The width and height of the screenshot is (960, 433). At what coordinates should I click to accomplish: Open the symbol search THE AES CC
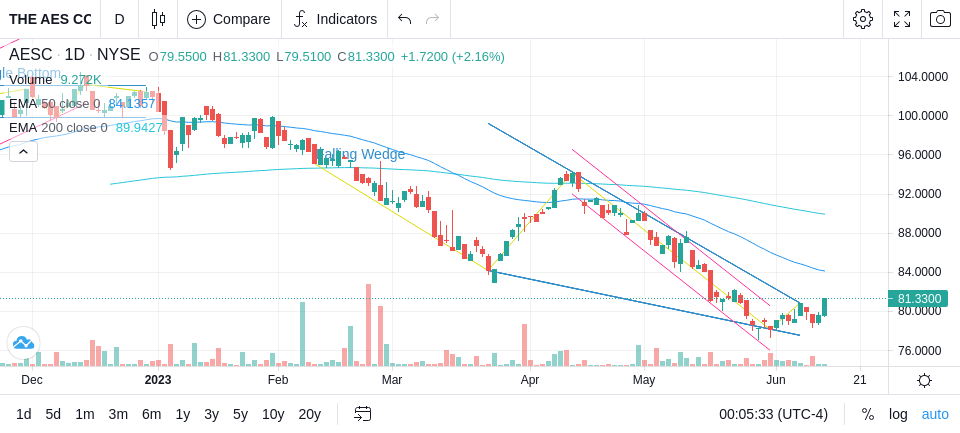tap(50, 19)
